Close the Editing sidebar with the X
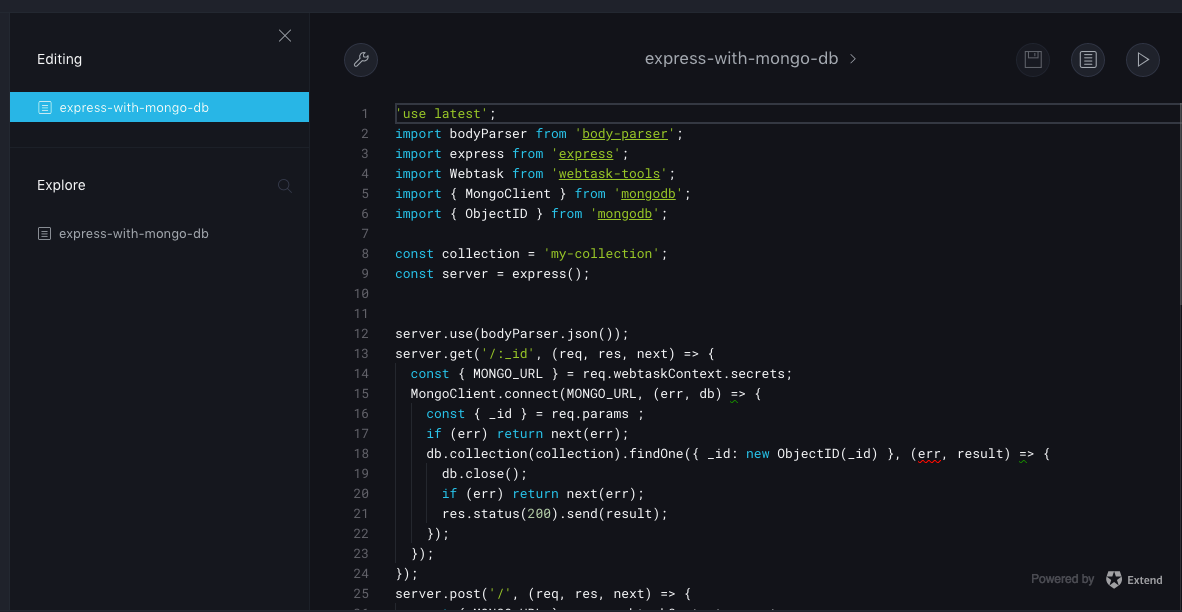Screen dimensions: 1182x612 coord(284,35)
